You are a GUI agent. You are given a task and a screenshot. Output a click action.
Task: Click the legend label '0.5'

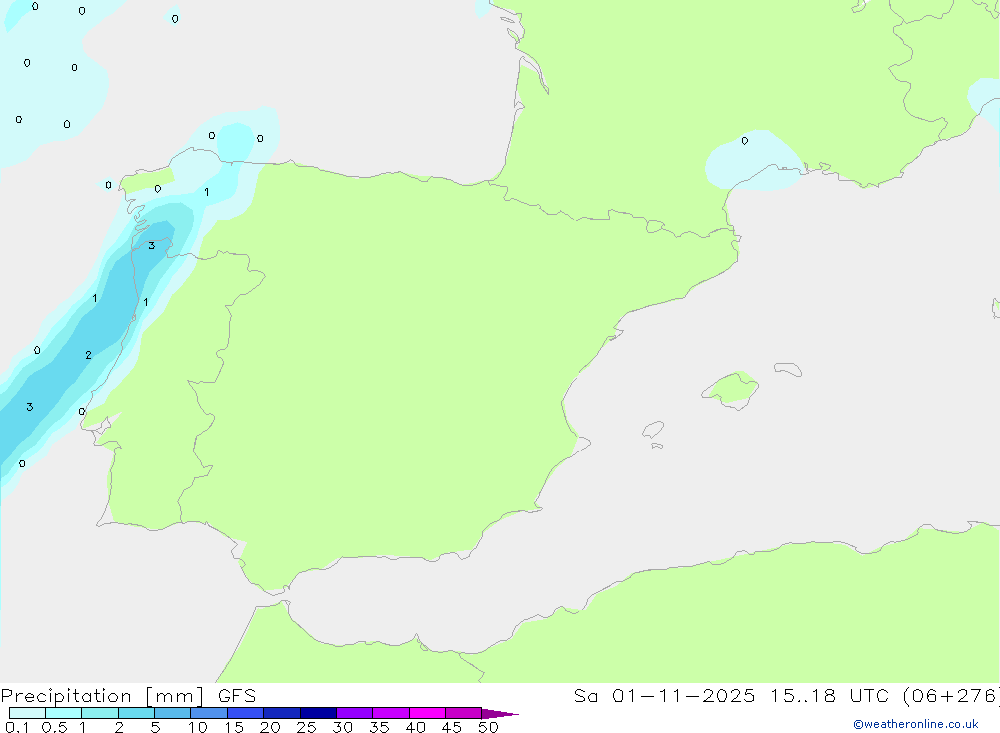click(x=54, y=727)
